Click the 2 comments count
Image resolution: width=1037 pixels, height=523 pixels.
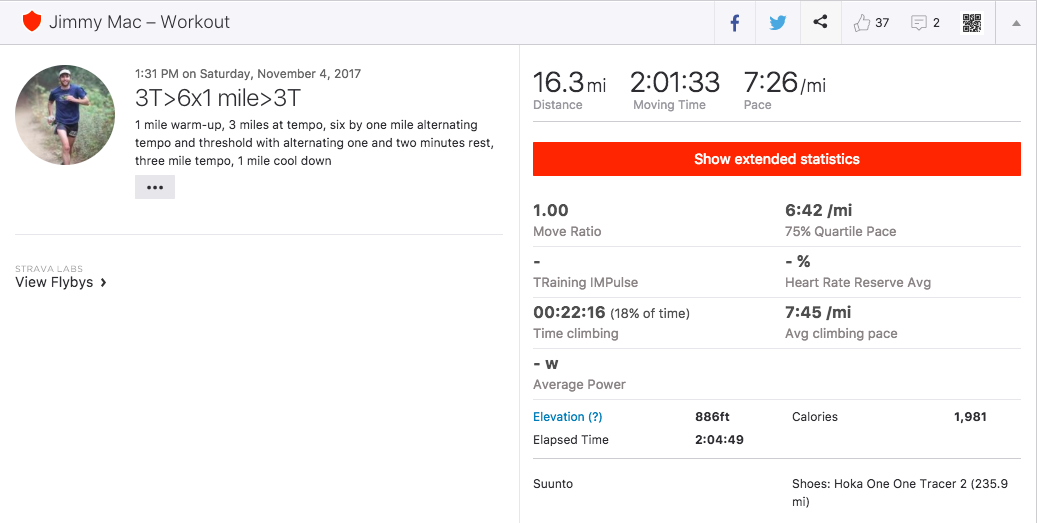point(936,23)
